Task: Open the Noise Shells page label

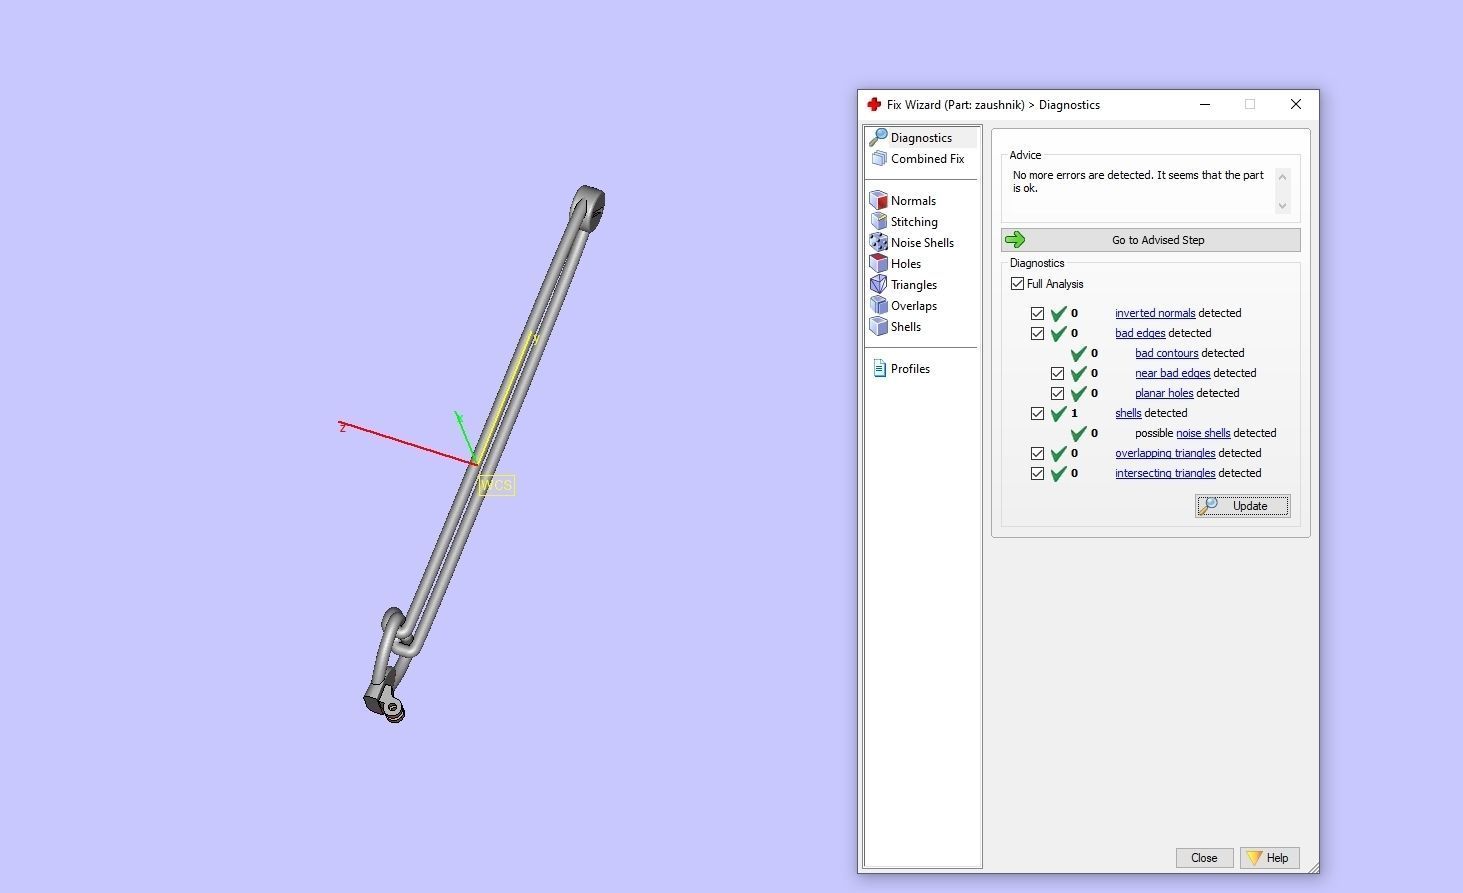Action: (x=922, y=243)
